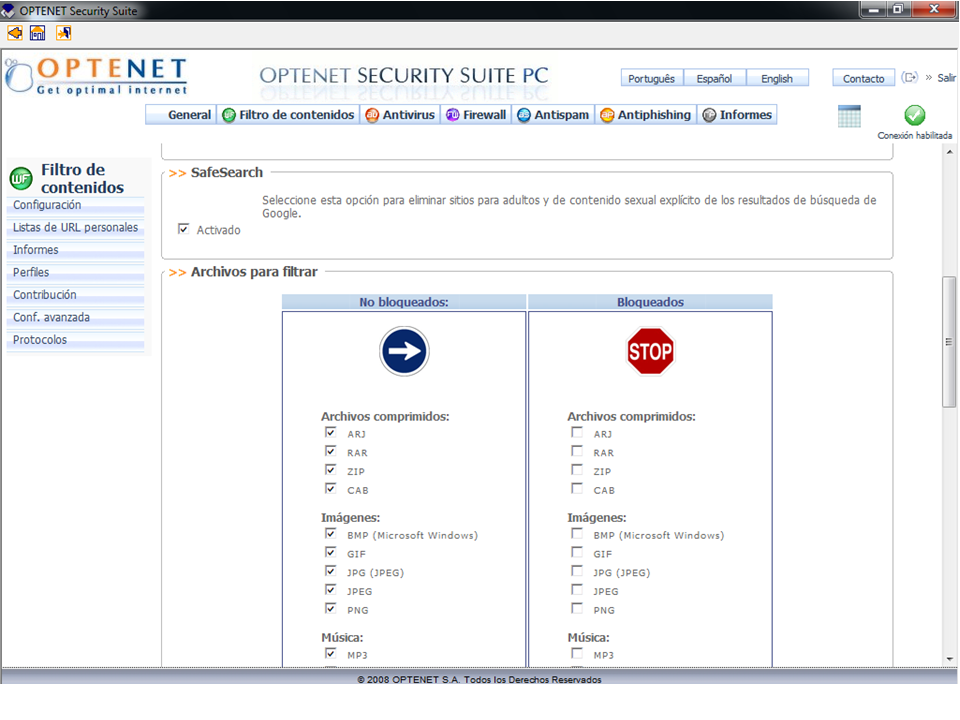Disable the SafeSearch Activado checkbox
This screenshot has width=960, height=720.
pyautogui.click(x=183, y=229)
